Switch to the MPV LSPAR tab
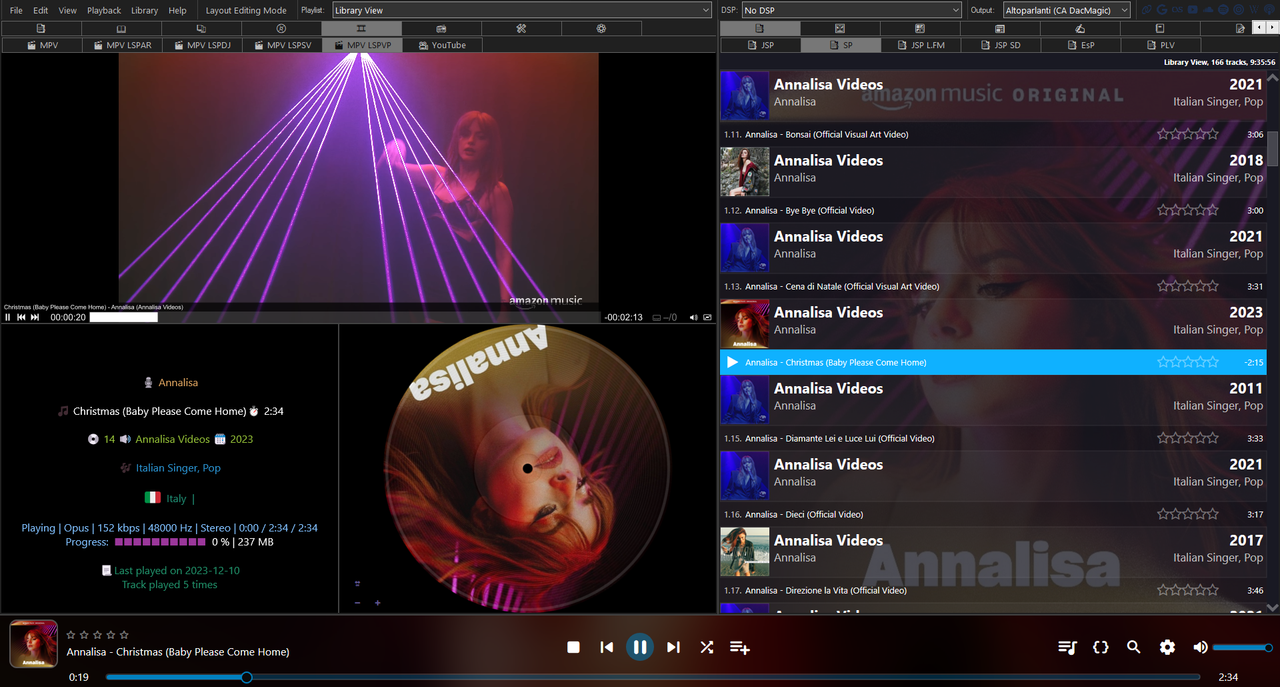The height and width of the screenshot is (687, 1280). point(122,45)
